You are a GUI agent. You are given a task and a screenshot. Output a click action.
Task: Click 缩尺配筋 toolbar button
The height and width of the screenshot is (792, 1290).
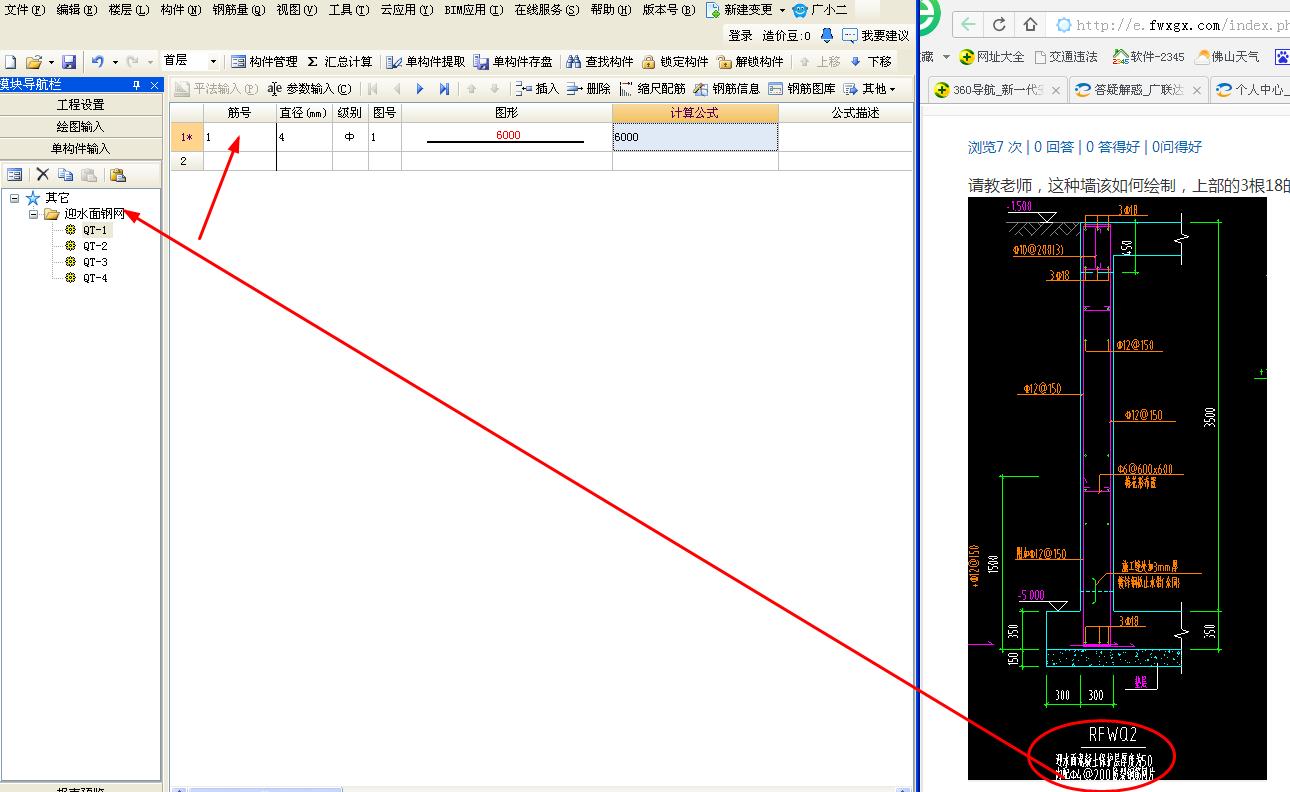653,89
